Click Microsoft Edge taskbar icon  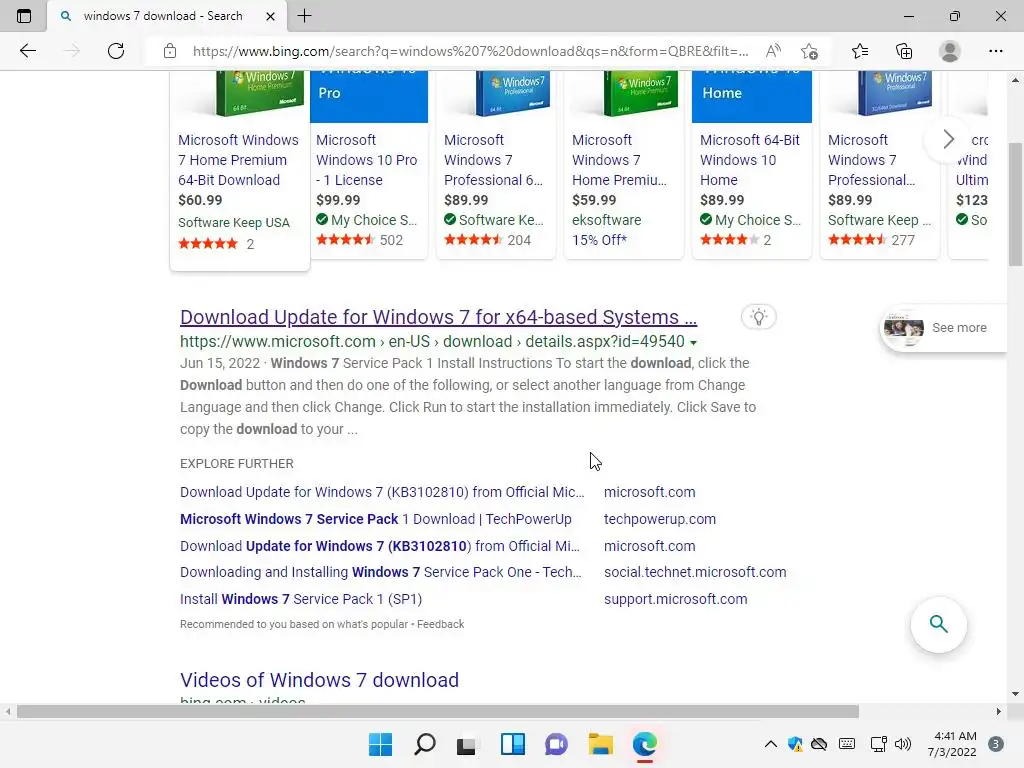click(645, 744)
